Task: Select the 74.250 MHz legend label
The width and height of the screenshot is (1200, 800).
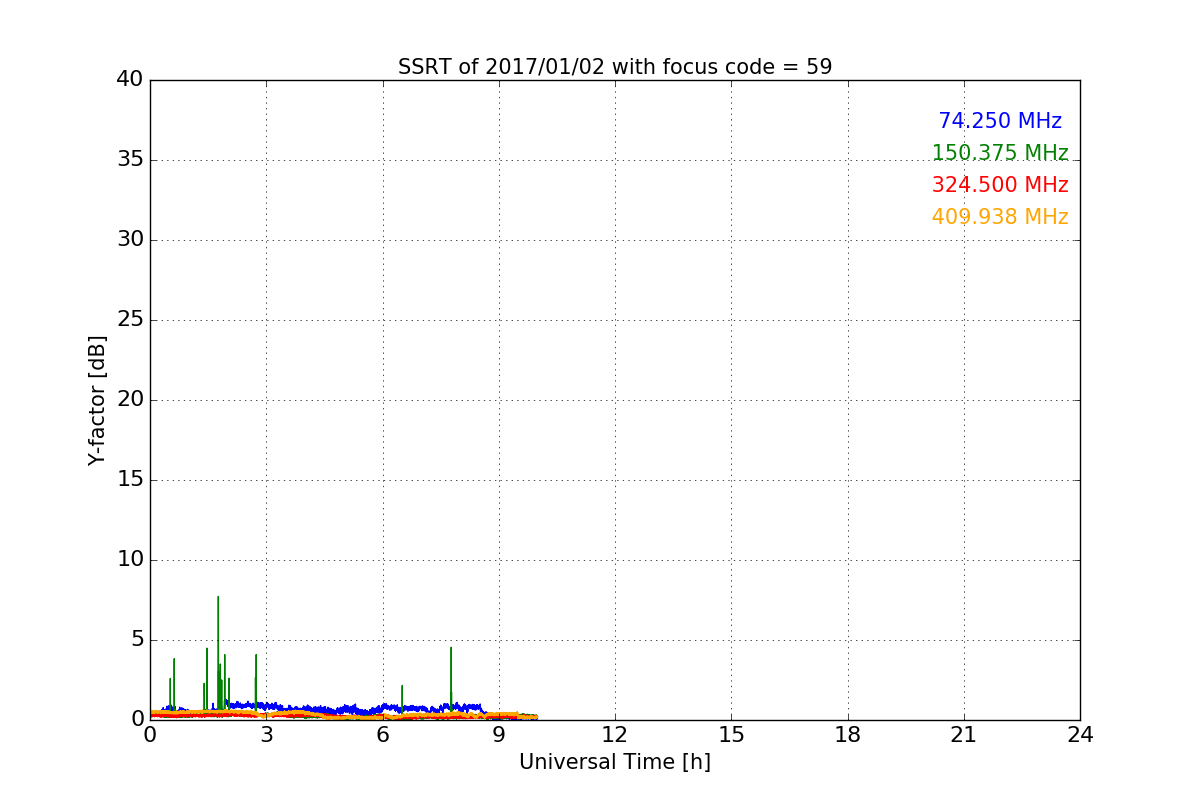Action: (1000, 121)
